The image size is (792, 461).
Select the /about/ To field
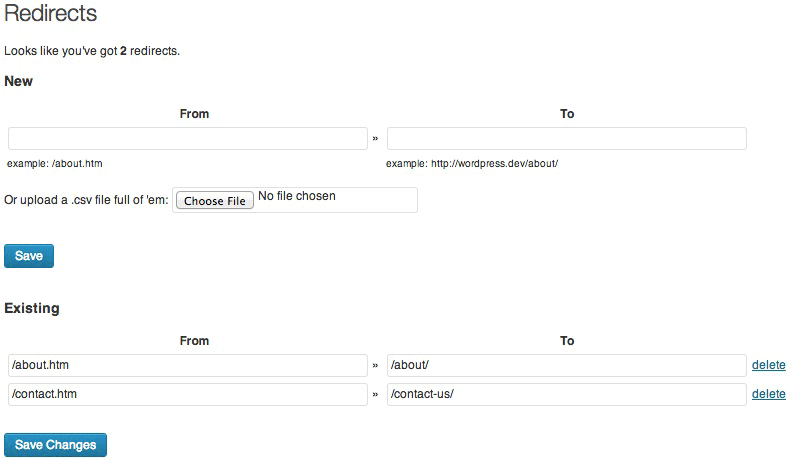click(566, 365)
